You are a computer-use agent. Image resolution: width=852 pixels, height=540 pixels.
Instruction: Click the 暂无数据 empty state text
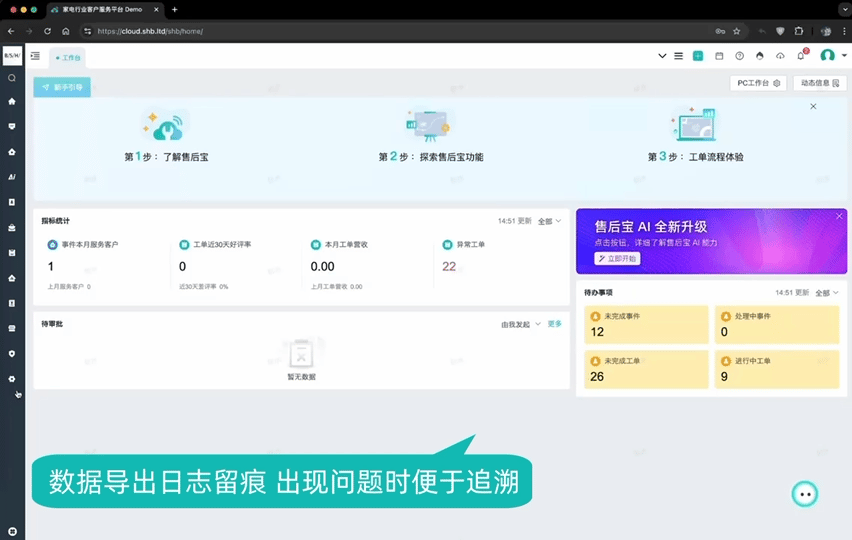click(301, 377)
